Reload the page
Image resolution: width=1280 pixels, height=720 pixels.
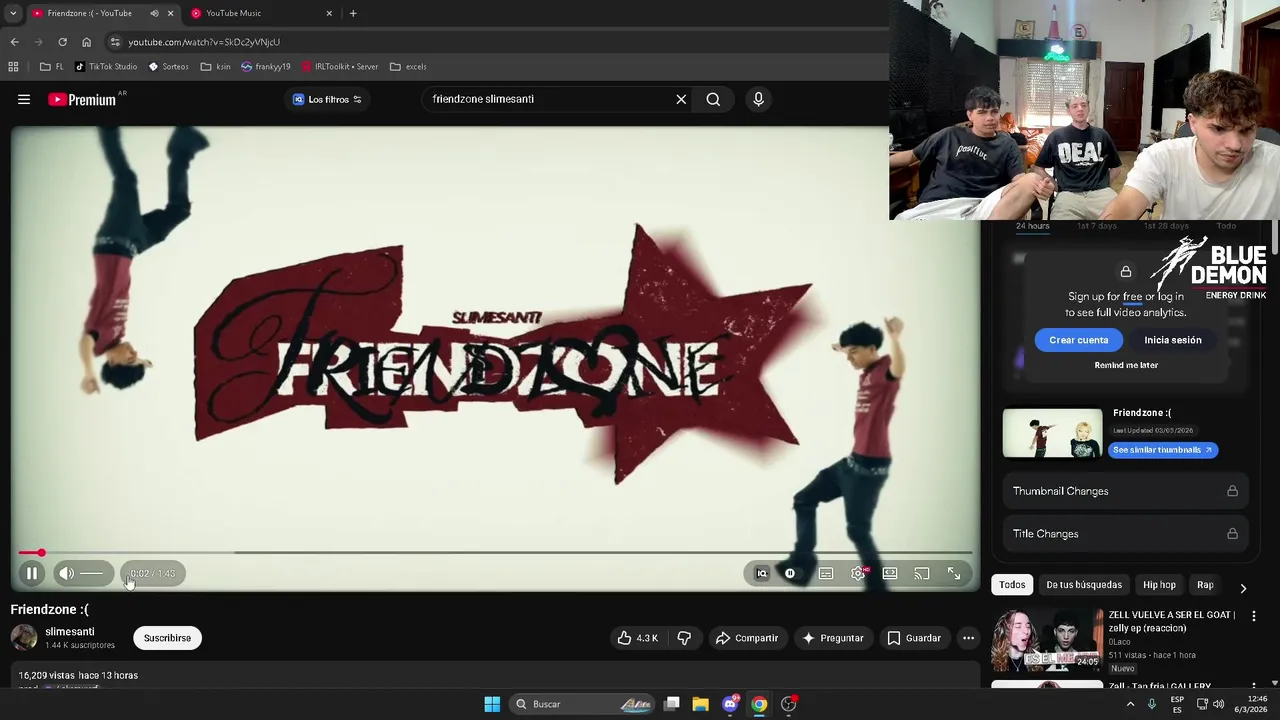[x=62, y=42]
